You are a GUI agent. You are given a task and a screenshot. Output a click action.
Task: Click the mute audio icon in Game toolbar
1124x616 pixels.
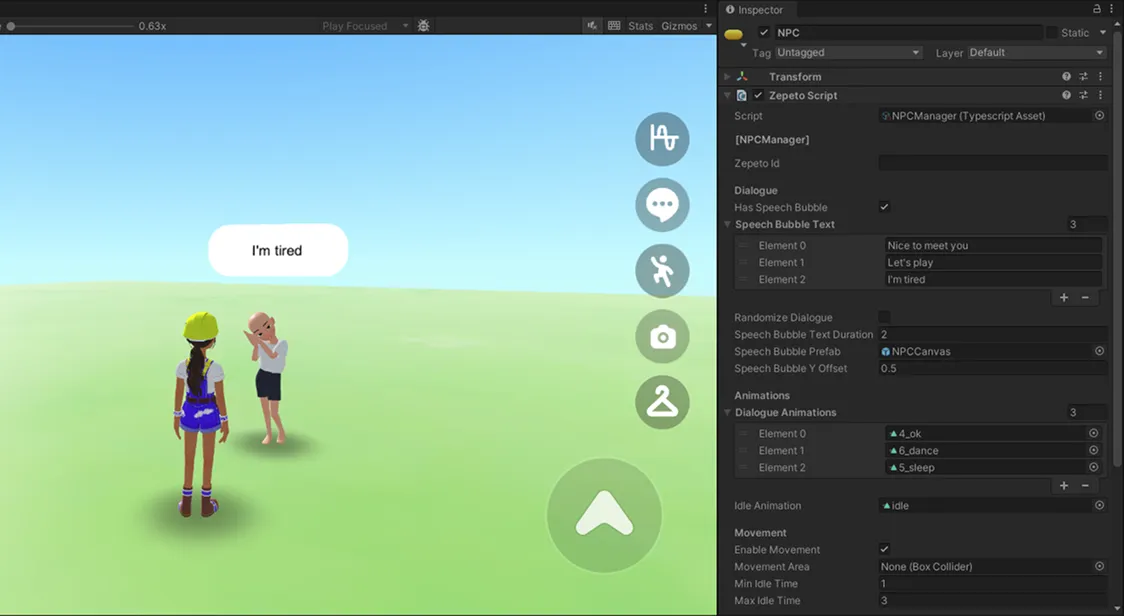592,26
